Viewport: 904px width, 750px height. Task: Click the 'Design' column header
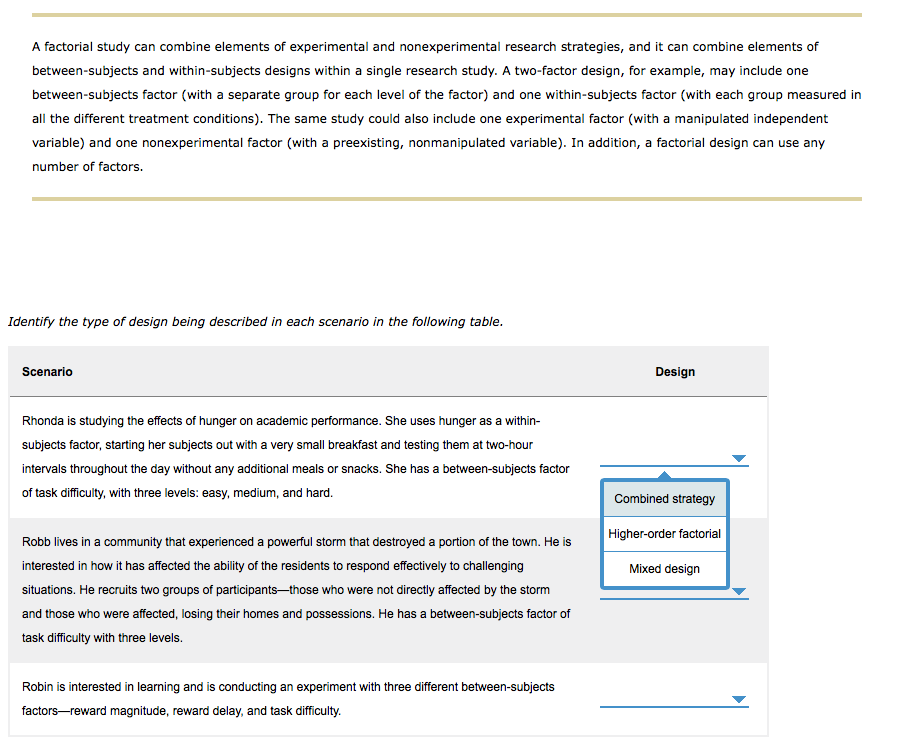[x=675, y=371]
